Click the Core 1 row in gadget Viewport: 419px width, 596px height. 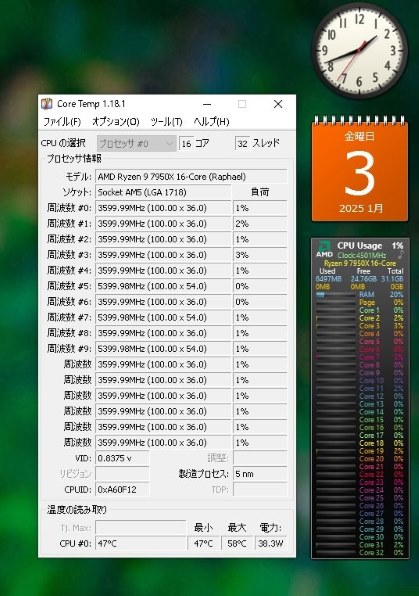[360, 310]
